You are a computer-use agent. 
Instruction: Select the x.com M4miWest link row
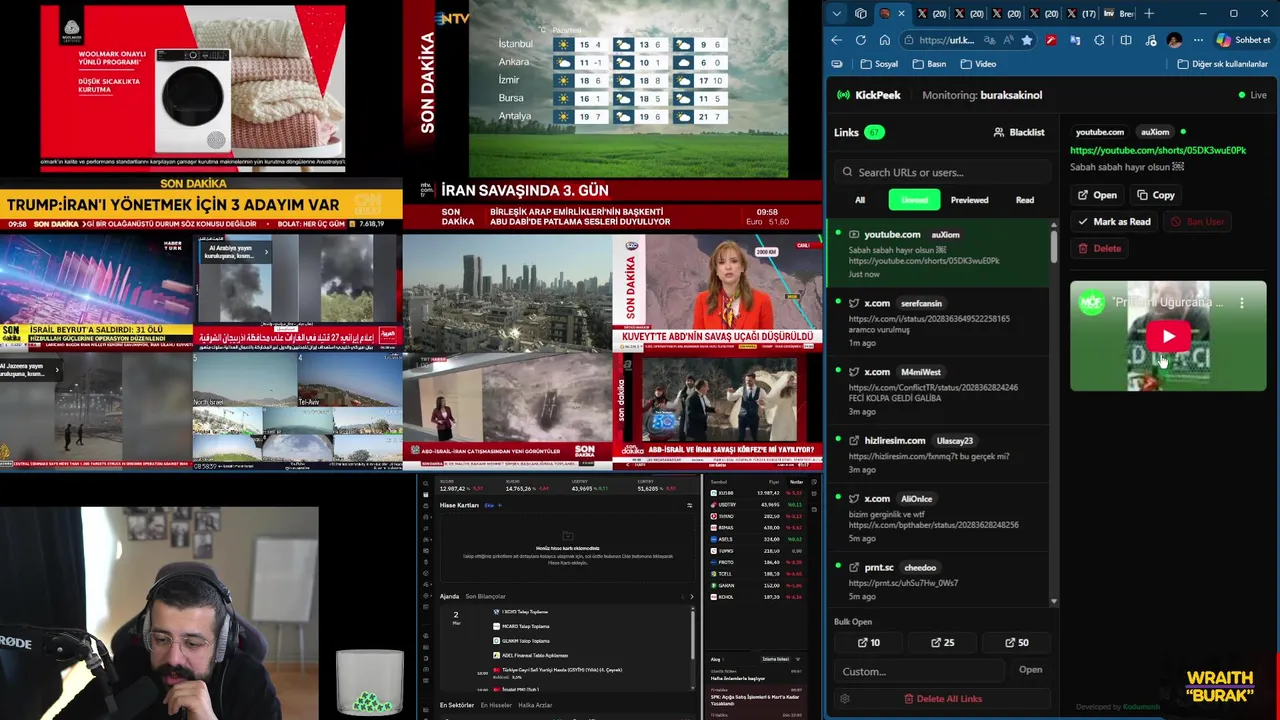click(937, 391)
